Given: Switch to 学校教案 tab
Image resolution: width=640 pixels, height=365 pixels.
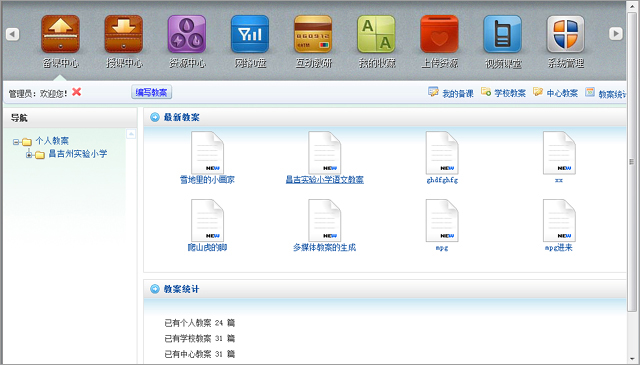Looking at the screenshot, I should pyautogui.click(x=503, y=93).
